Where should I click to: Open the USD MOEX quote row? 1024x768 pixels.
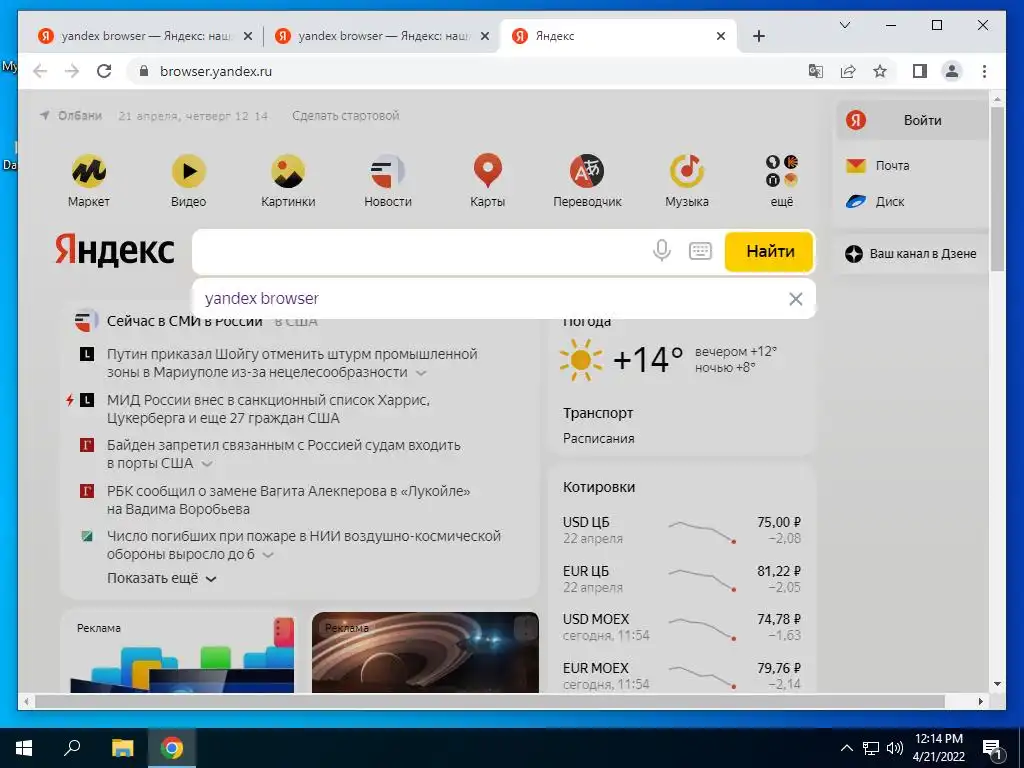click(x=681, y=627)
